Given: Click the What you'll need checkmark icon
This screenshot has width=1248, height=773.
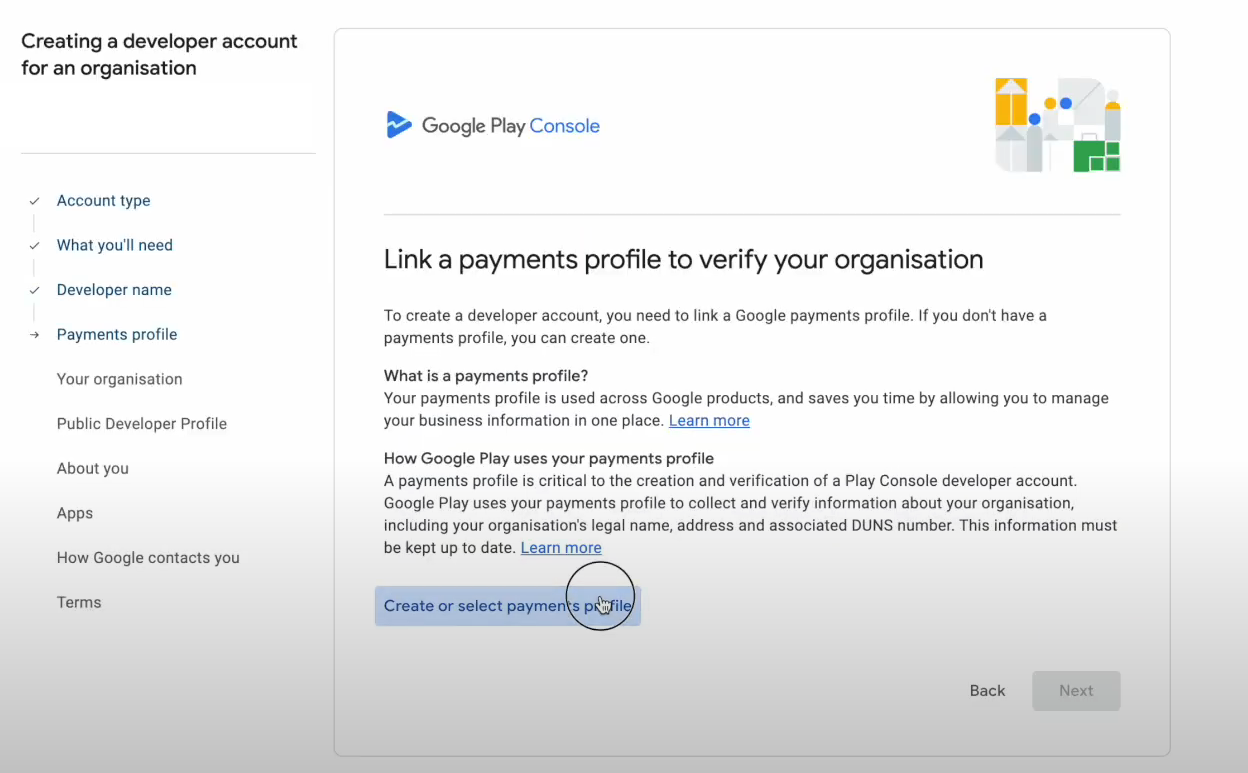Looking at the screenshot, I should click(x=35, y=246).
